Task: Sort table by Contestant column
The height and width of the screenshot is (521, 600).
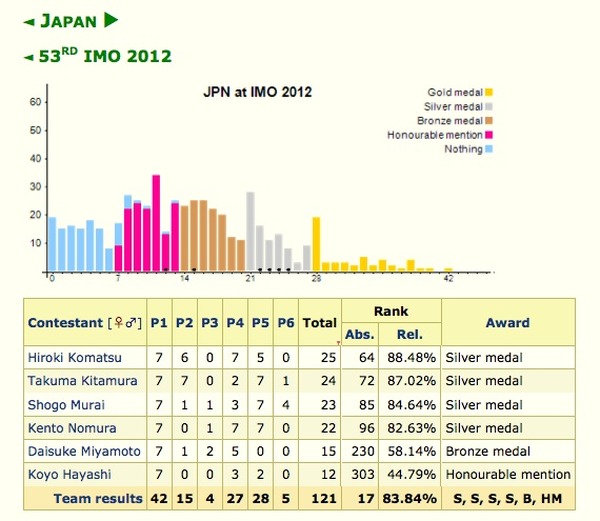Action: [x=65, y=322]
